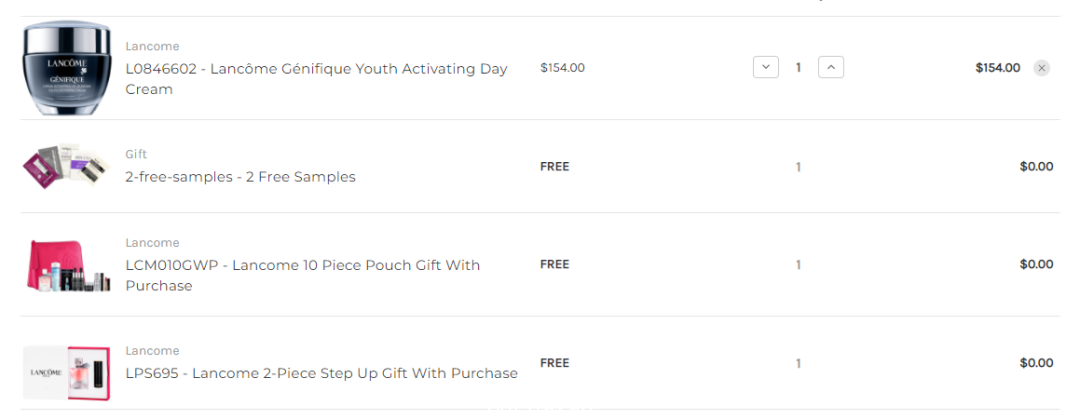Viewport: 1080px width, 419px height.
Task: Increase Génifique Day Cream quantity with up chevron
Action: tap(831, 68)
